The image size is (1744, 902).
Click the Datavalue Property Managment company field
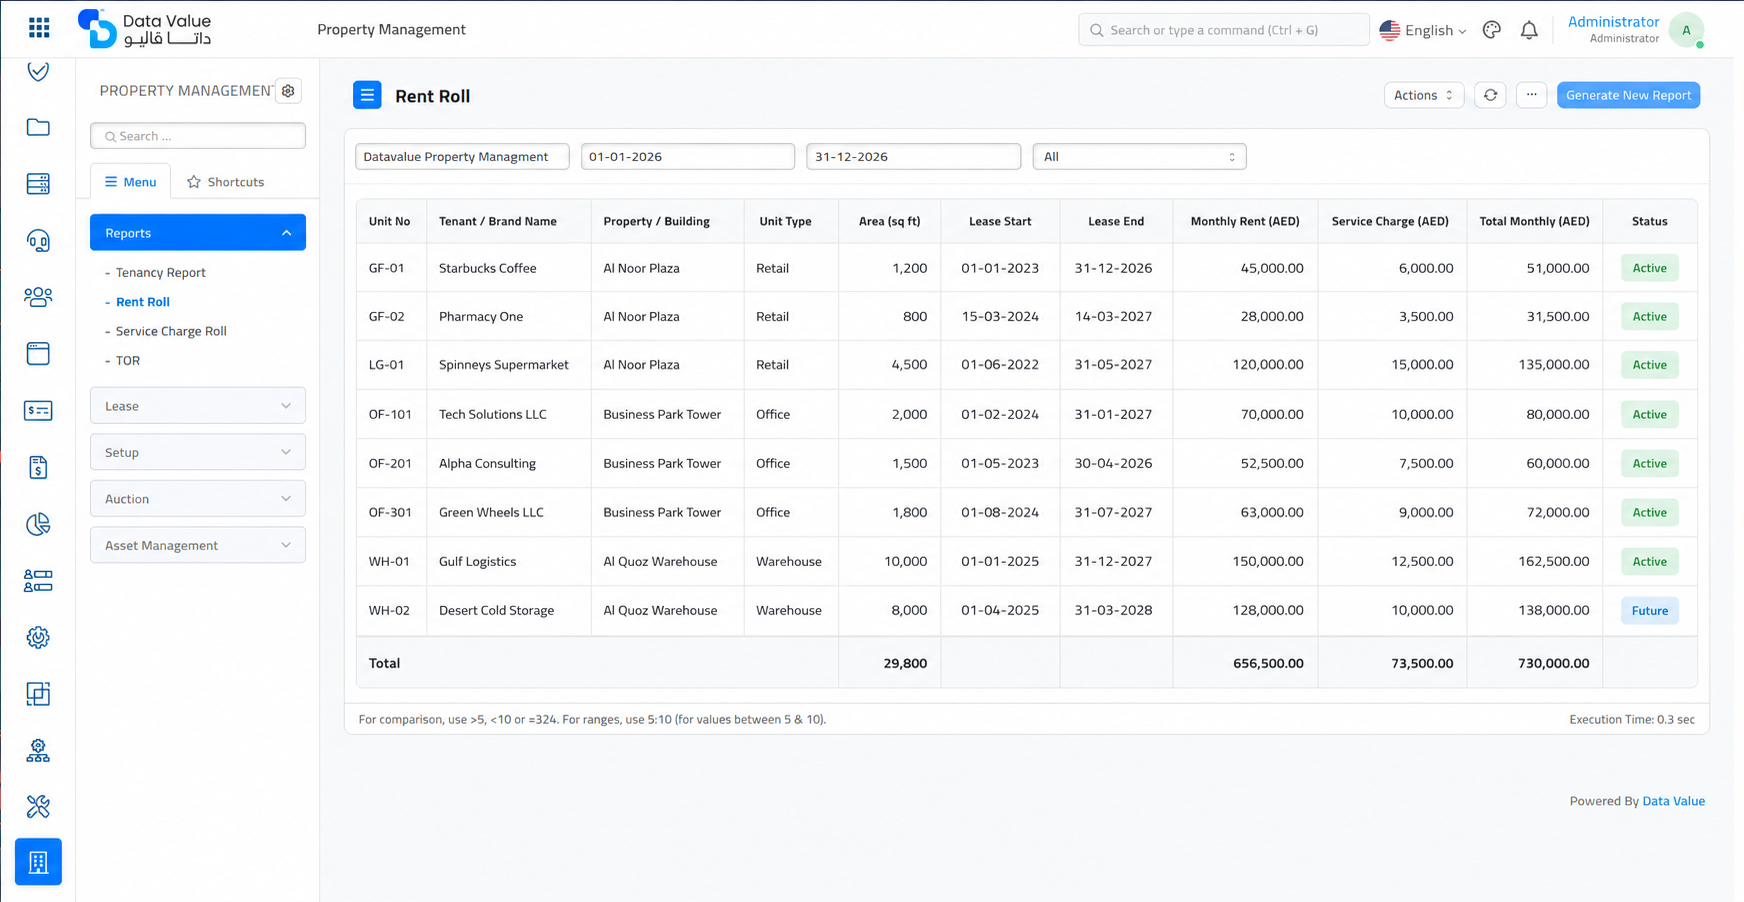[x=462, y=157]
